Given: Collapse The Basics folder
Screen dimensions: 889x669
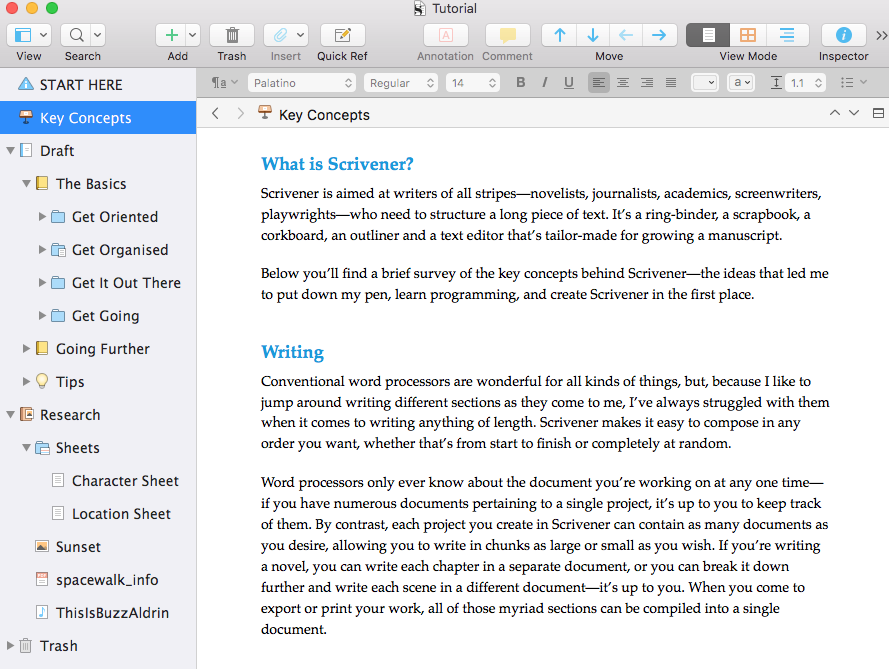Looking at the screenshot, I should click(26, 184).
